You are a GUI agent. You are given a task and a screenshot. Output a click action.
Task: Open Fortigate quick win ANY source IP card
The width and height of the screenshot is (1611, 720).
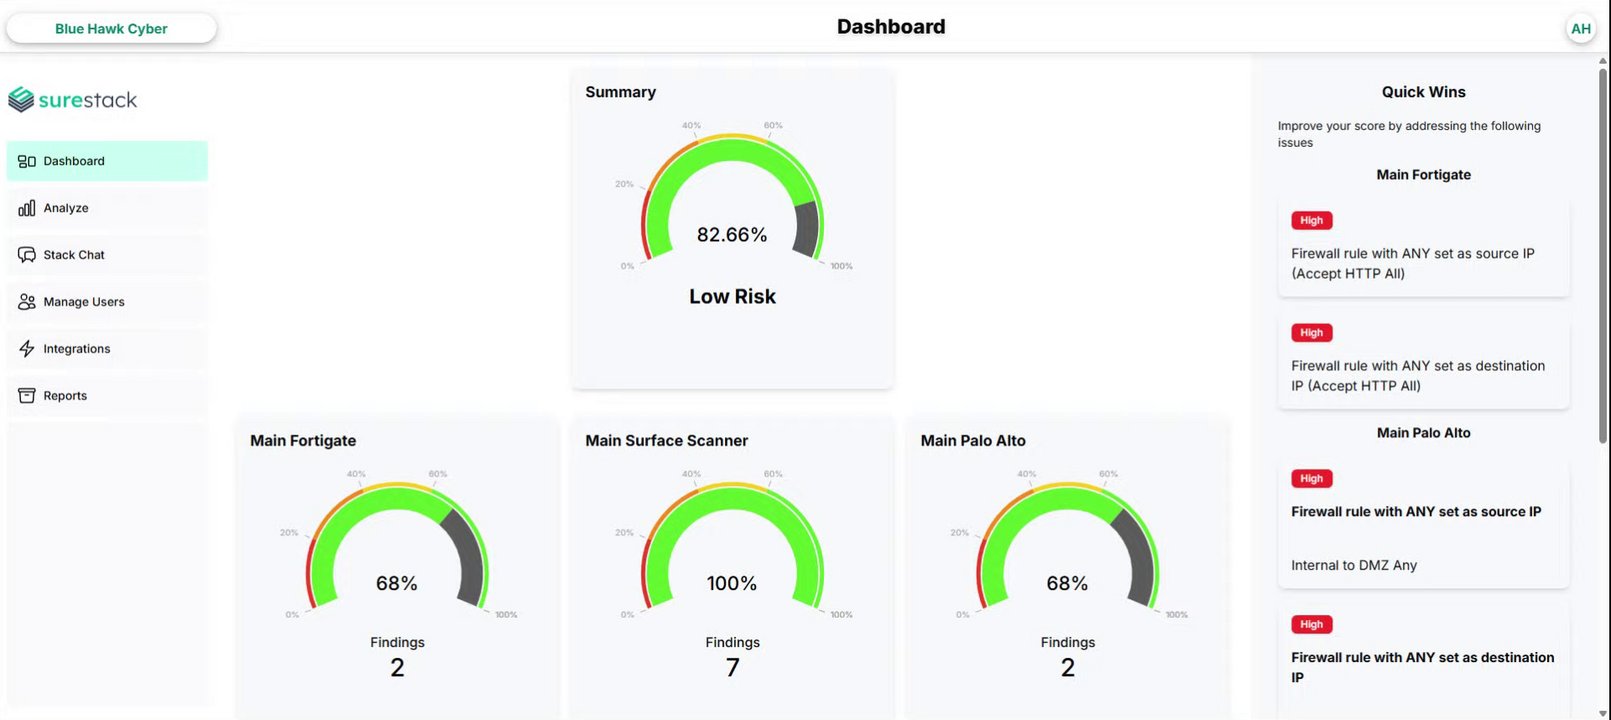click(x=1423, y=247)
